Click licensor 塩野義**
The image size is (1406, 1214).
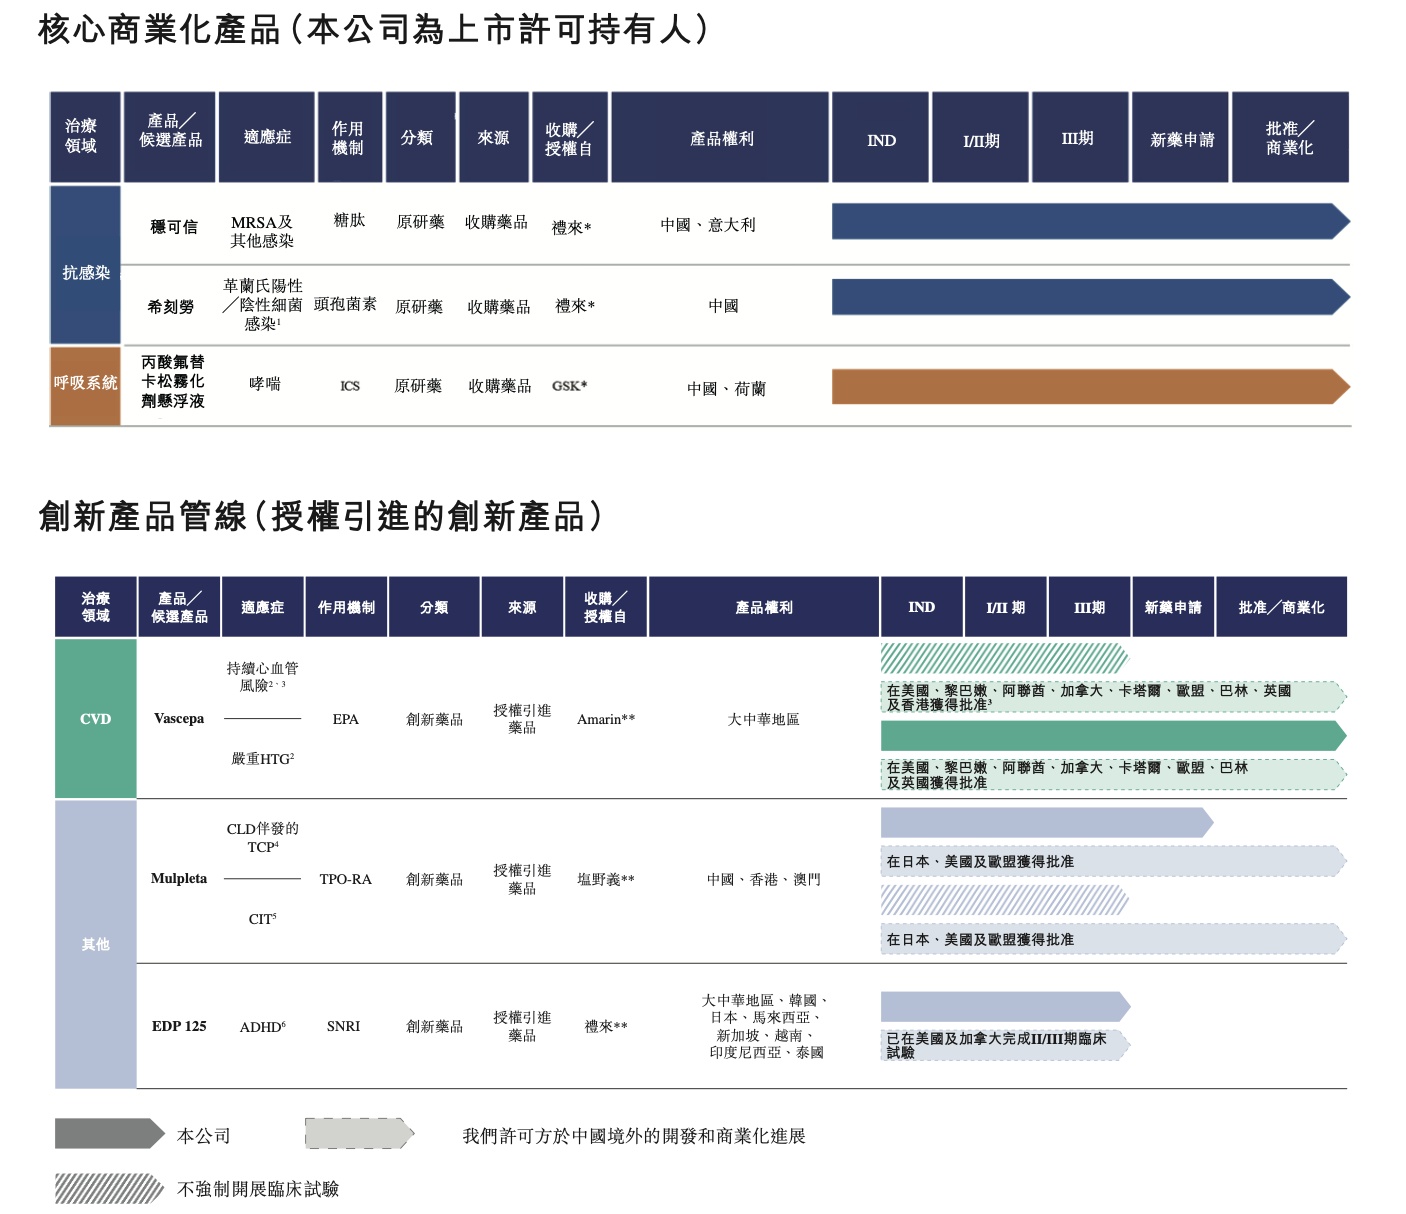tap(606, 879)
